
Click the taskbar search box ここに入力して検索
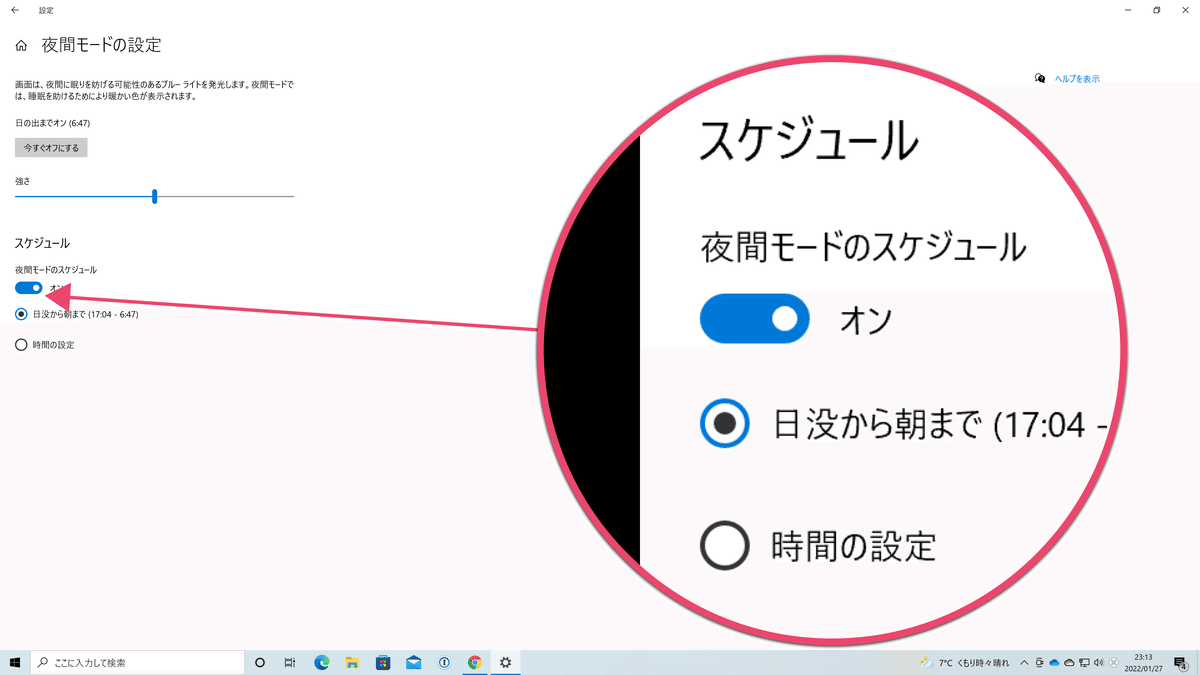[138, 662]
